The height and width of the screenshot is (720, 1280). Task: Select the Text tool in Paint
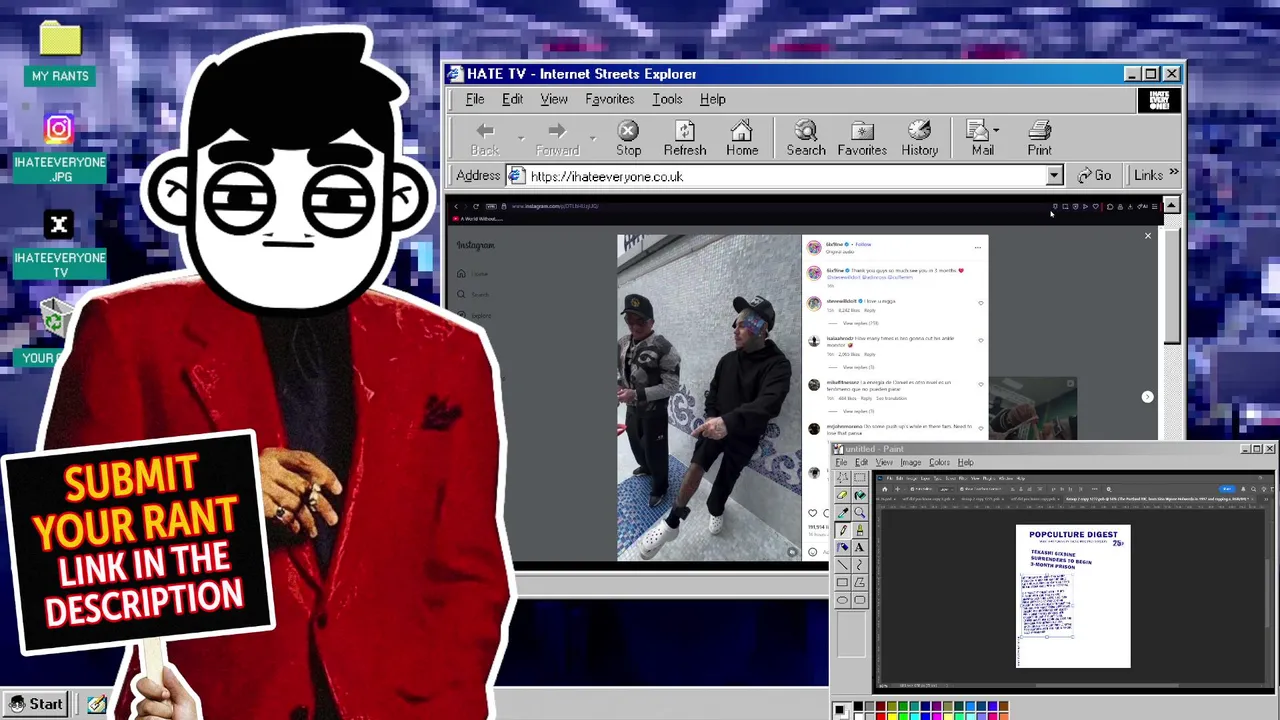click(x=860, y=547)
